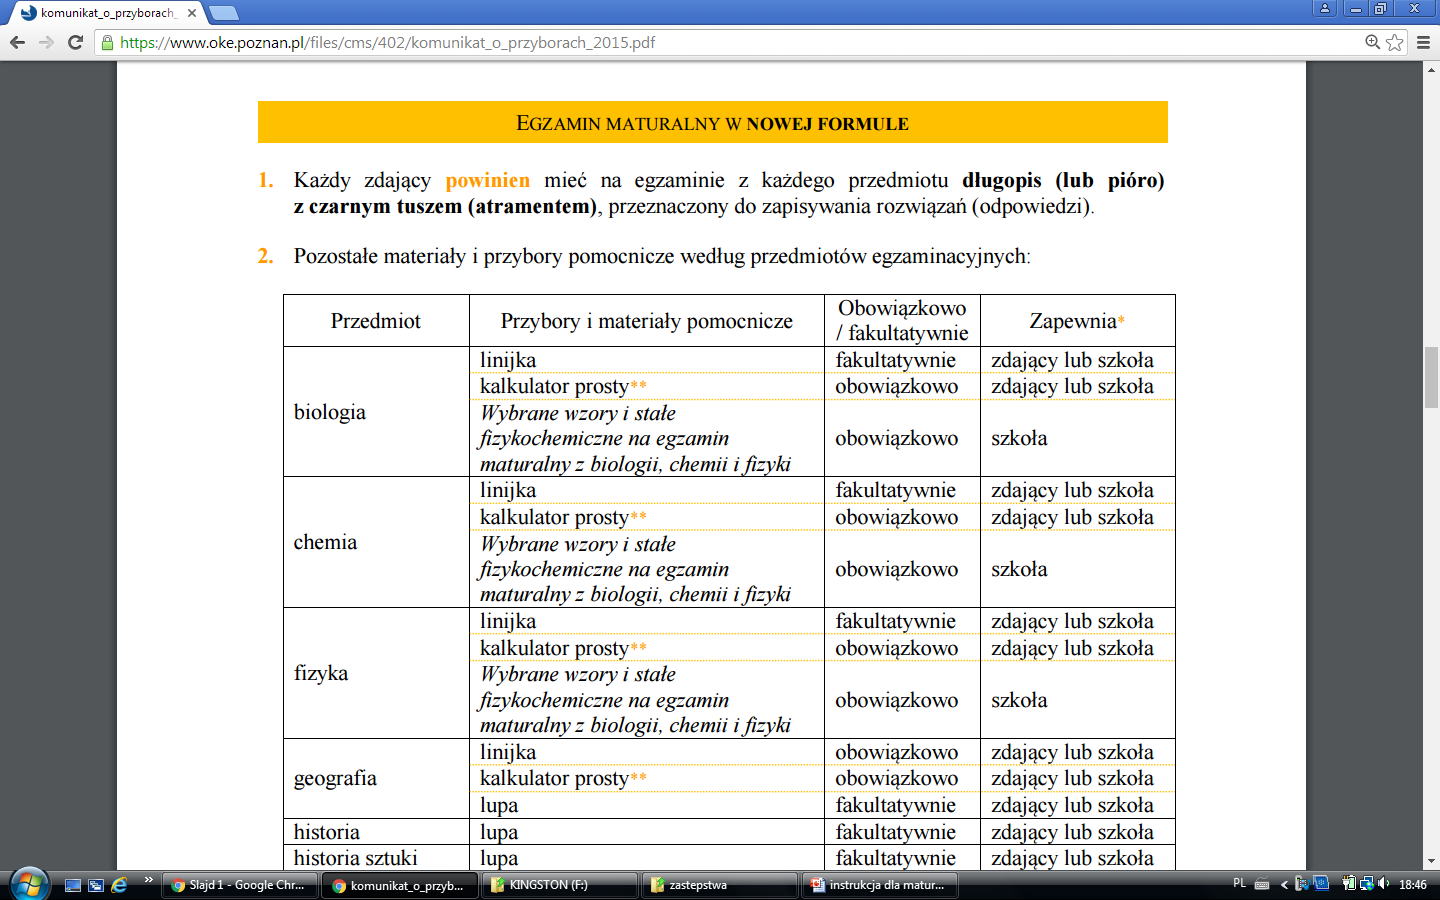Image resolution: width=1440 pixels, height=900 pixels.
Task: Reload the current PDF page
Action: [x=75, y=42]
